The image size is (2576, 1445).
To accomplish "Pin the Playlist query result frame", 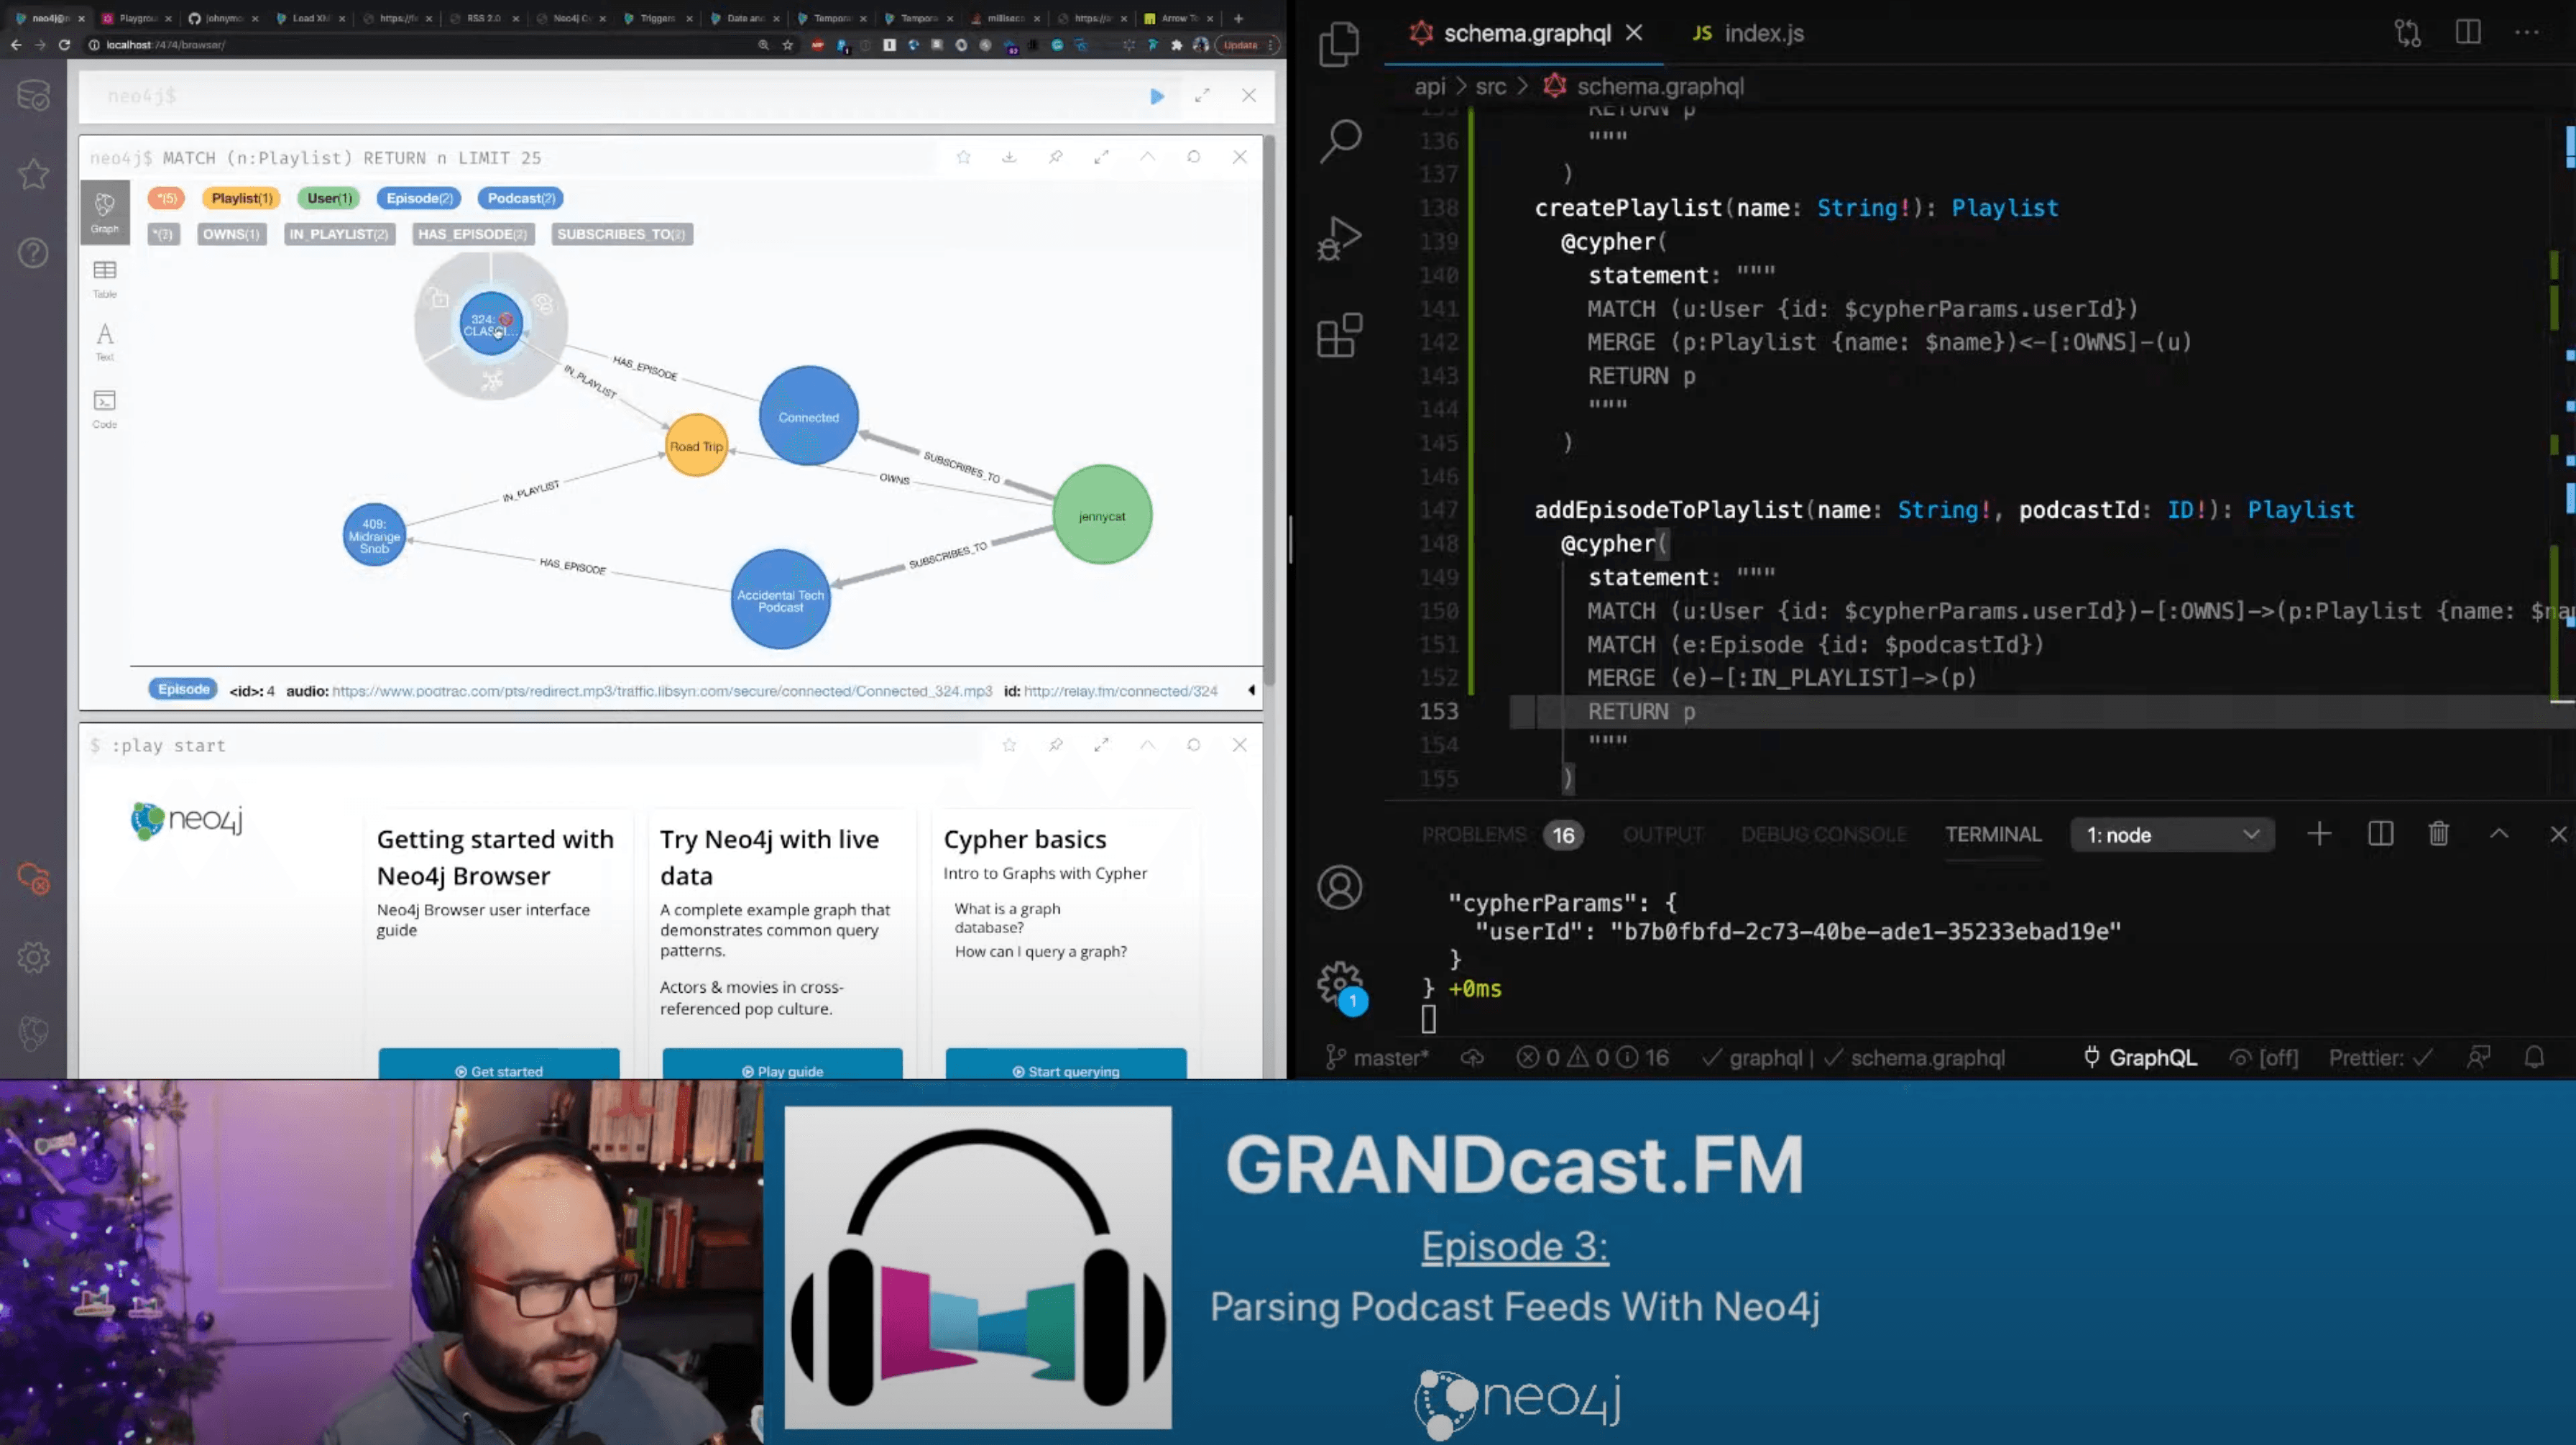I will 1055,157.
